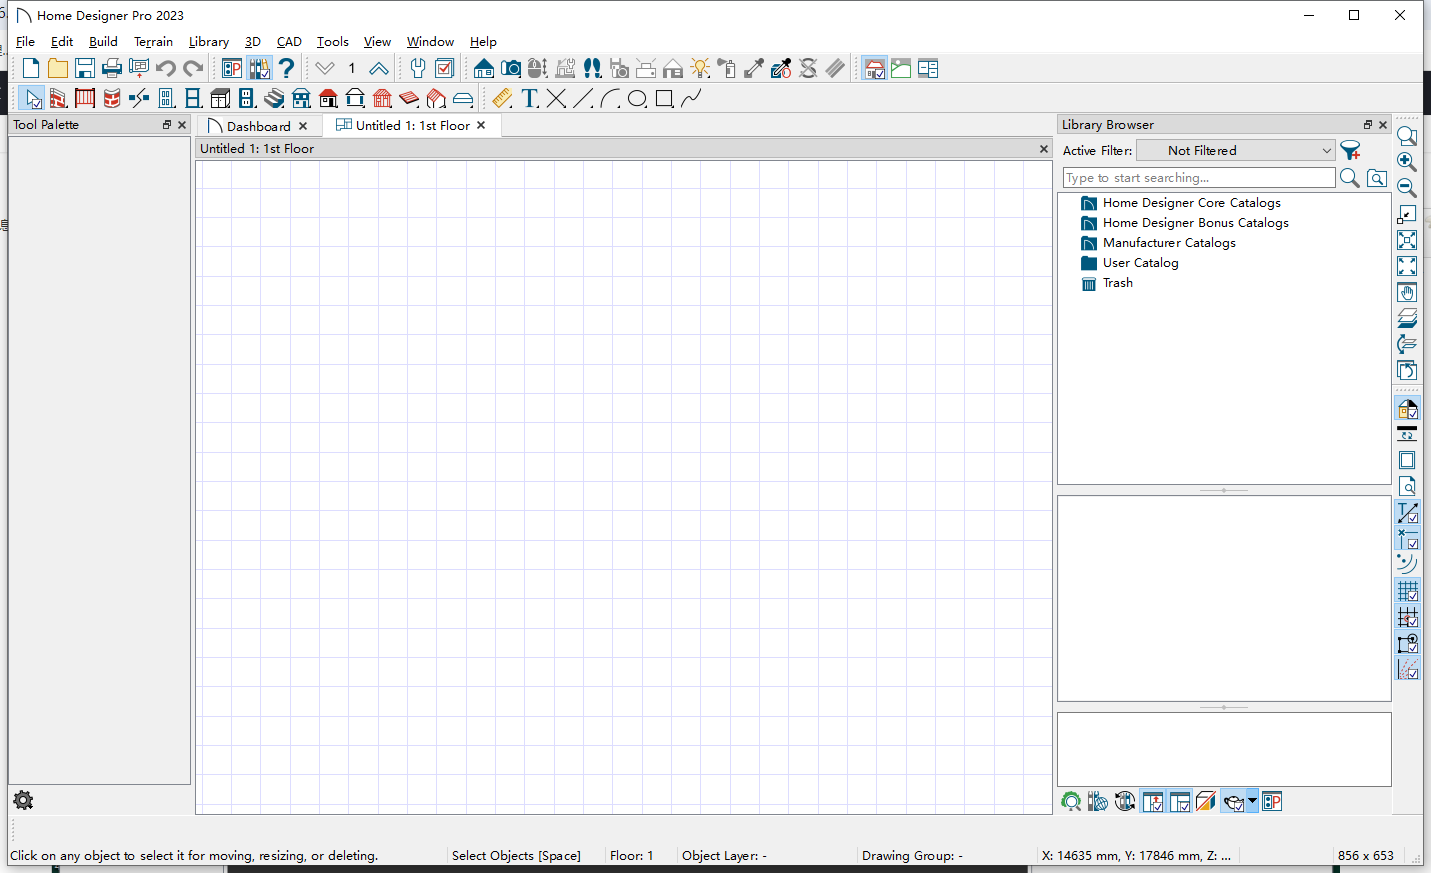Select the Arc drawing tool
The width and height of the screenshot is (1431, 873).
[610, 98]
